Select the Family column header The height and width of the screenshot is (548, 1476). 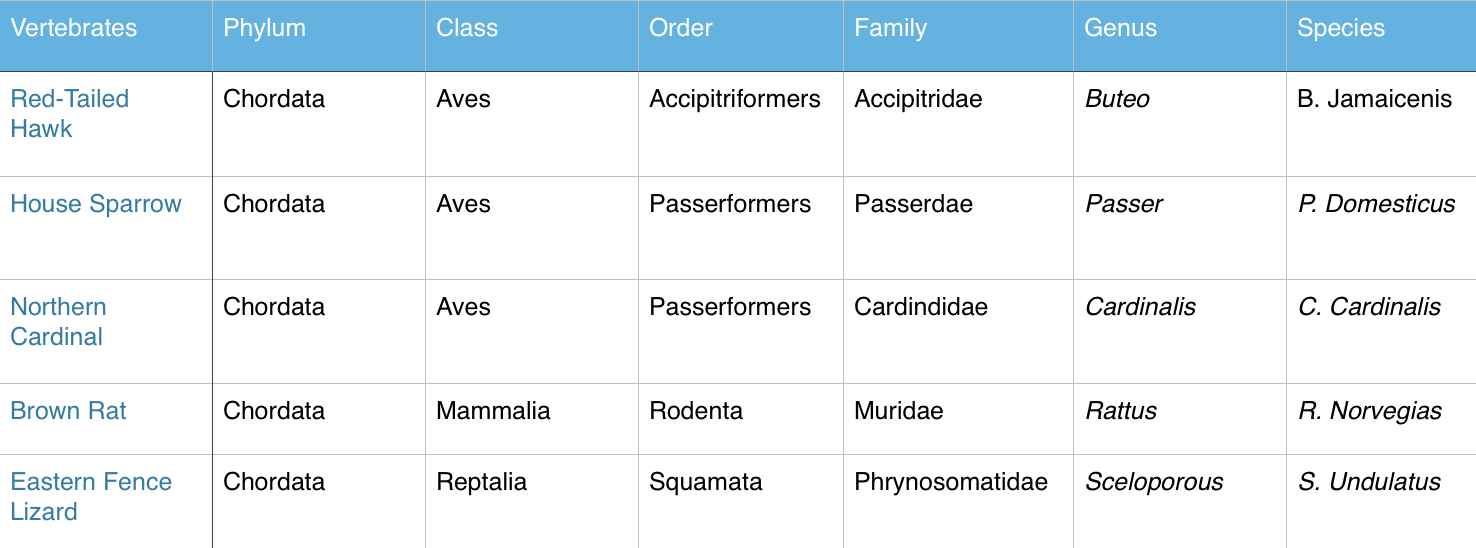pos(890,28)
